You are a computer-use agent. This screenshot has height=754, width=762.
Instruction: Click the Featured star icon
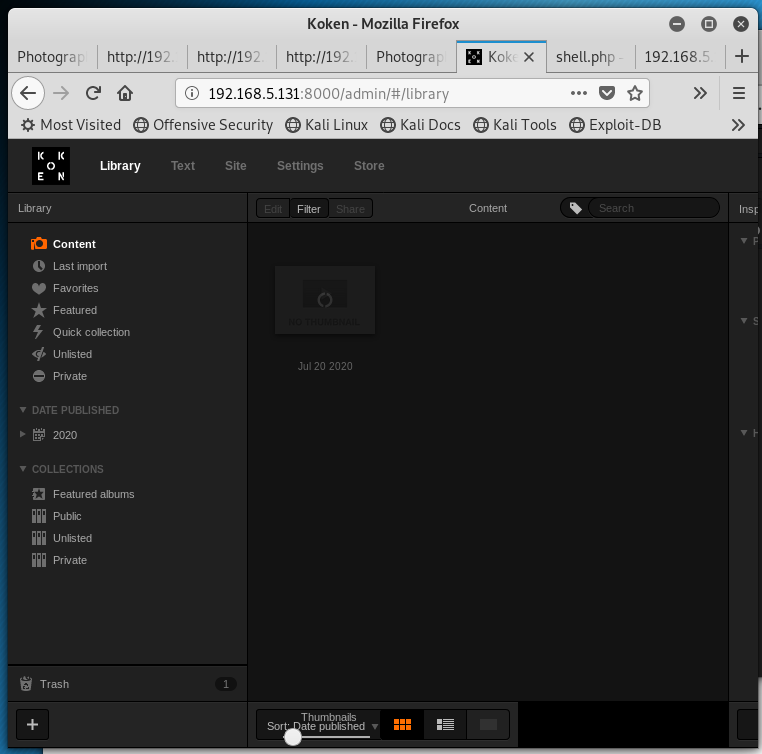point(39,310)
